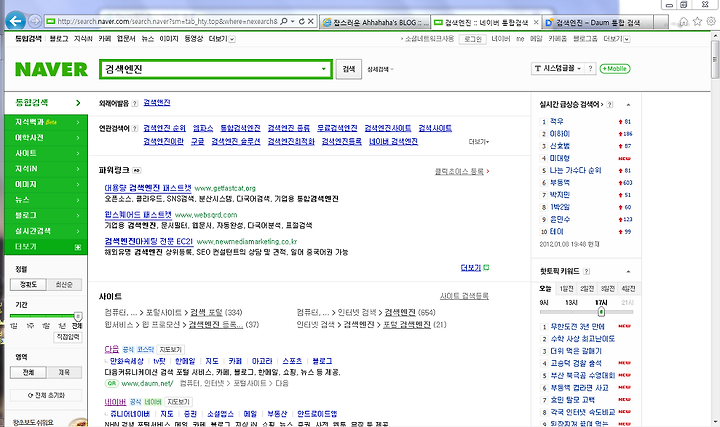The width and height of the screenshot is (720, 427).
Task: Click the browser back arrow button
Action: [x=16, y=21]
